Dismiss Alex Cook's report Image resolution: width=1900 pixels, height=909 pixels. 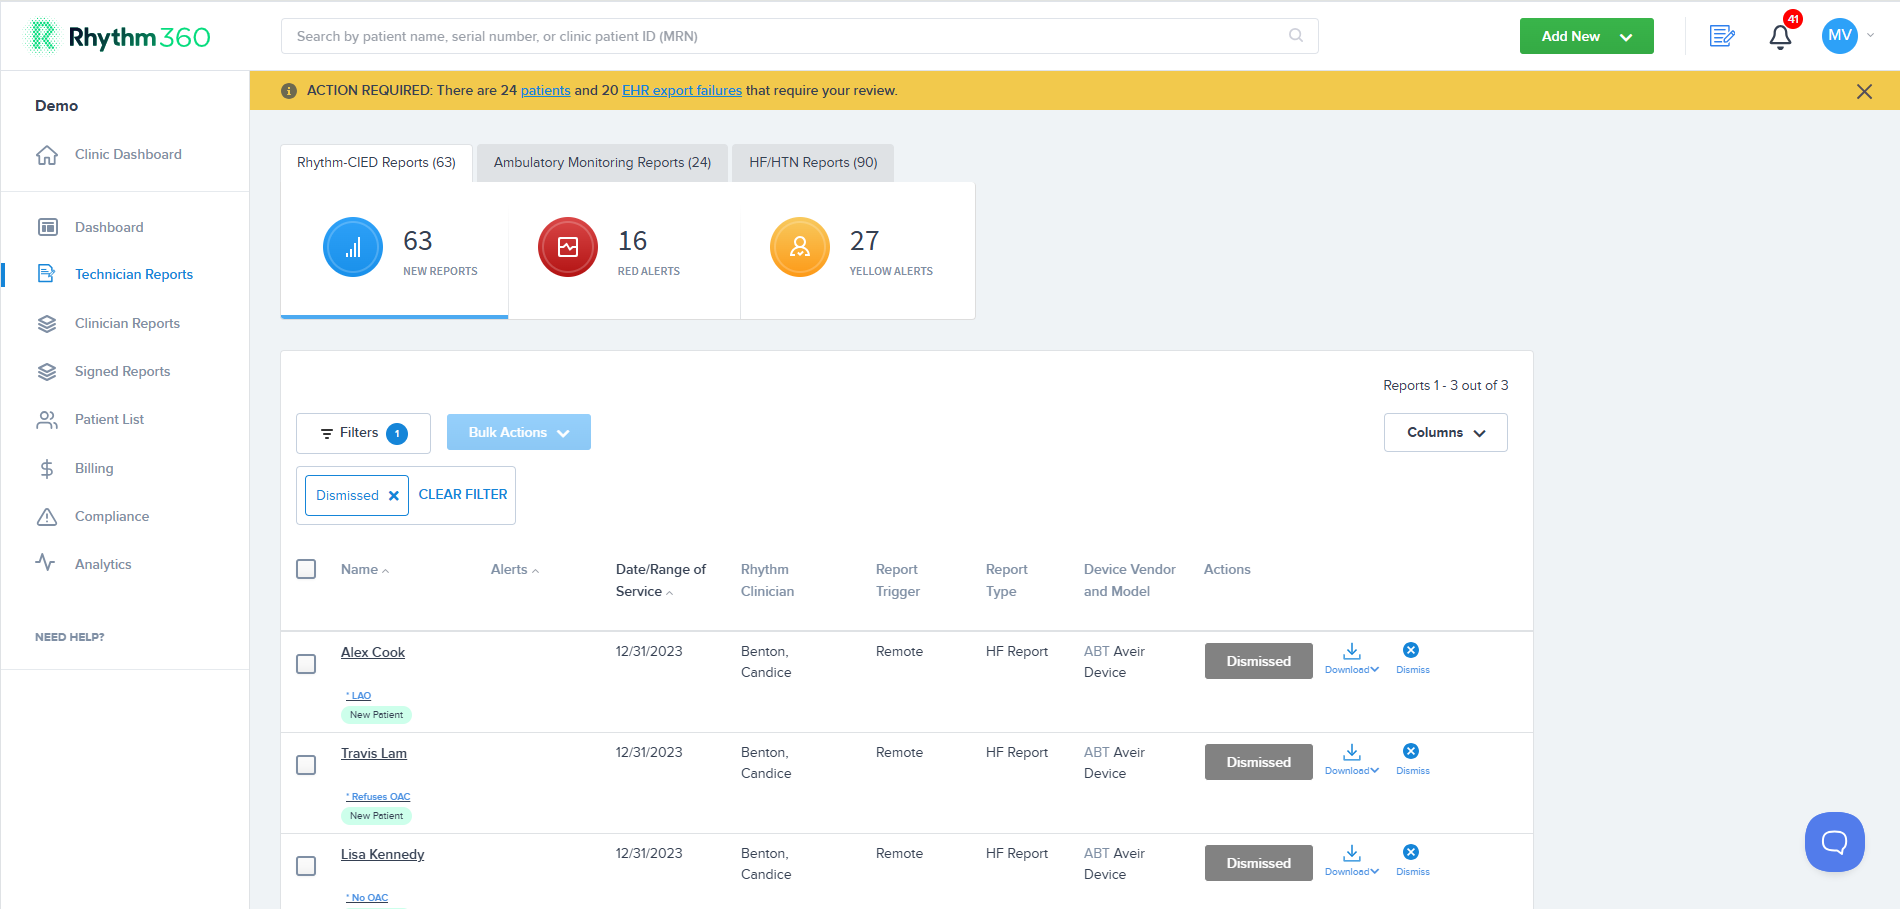click(1412, 658)
